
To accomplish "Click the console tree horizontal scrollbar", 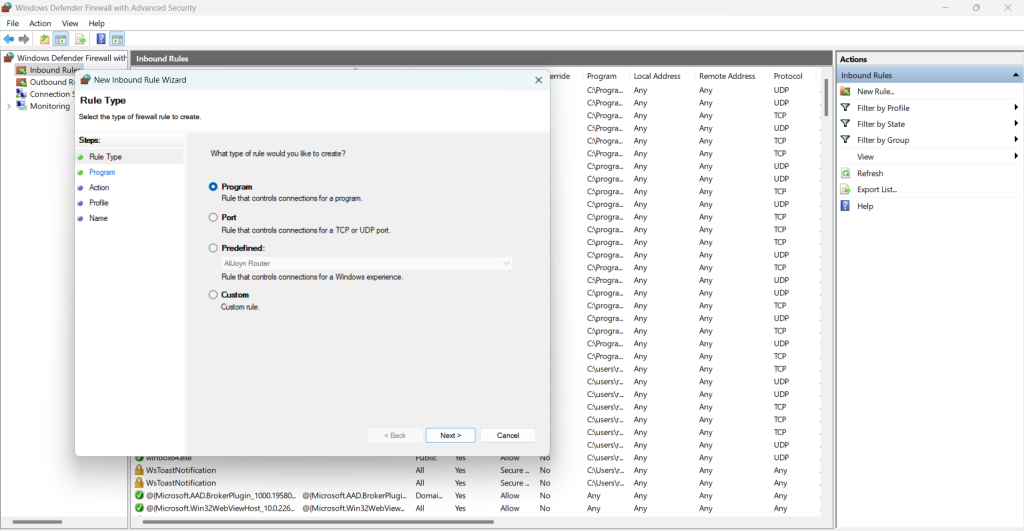I will pos(37,522).
